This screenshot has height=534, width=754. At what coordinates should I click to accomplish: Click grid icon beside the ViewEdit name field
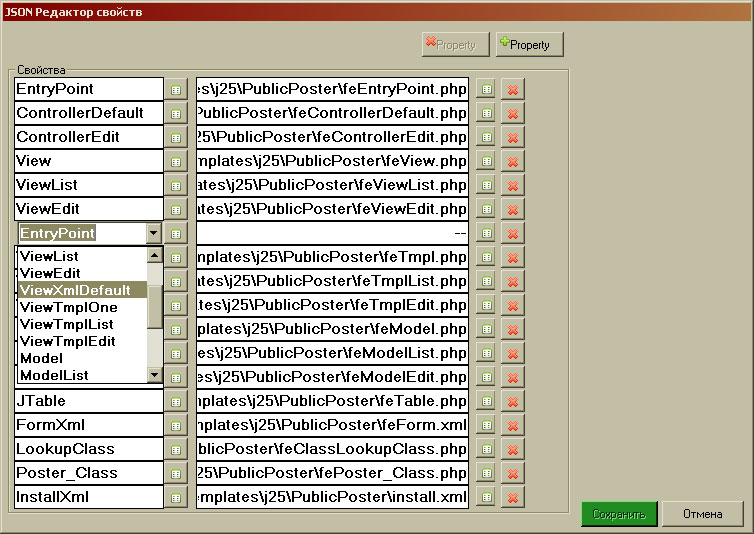[x=176, y=210]
